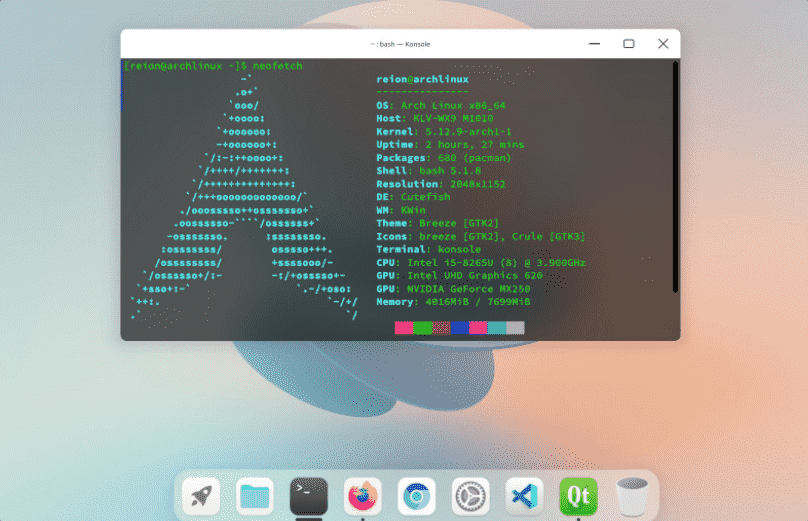Open the trash bin in the dock
Image resolution: width=808 pixels, height=521 pixels.
[632, 496]
